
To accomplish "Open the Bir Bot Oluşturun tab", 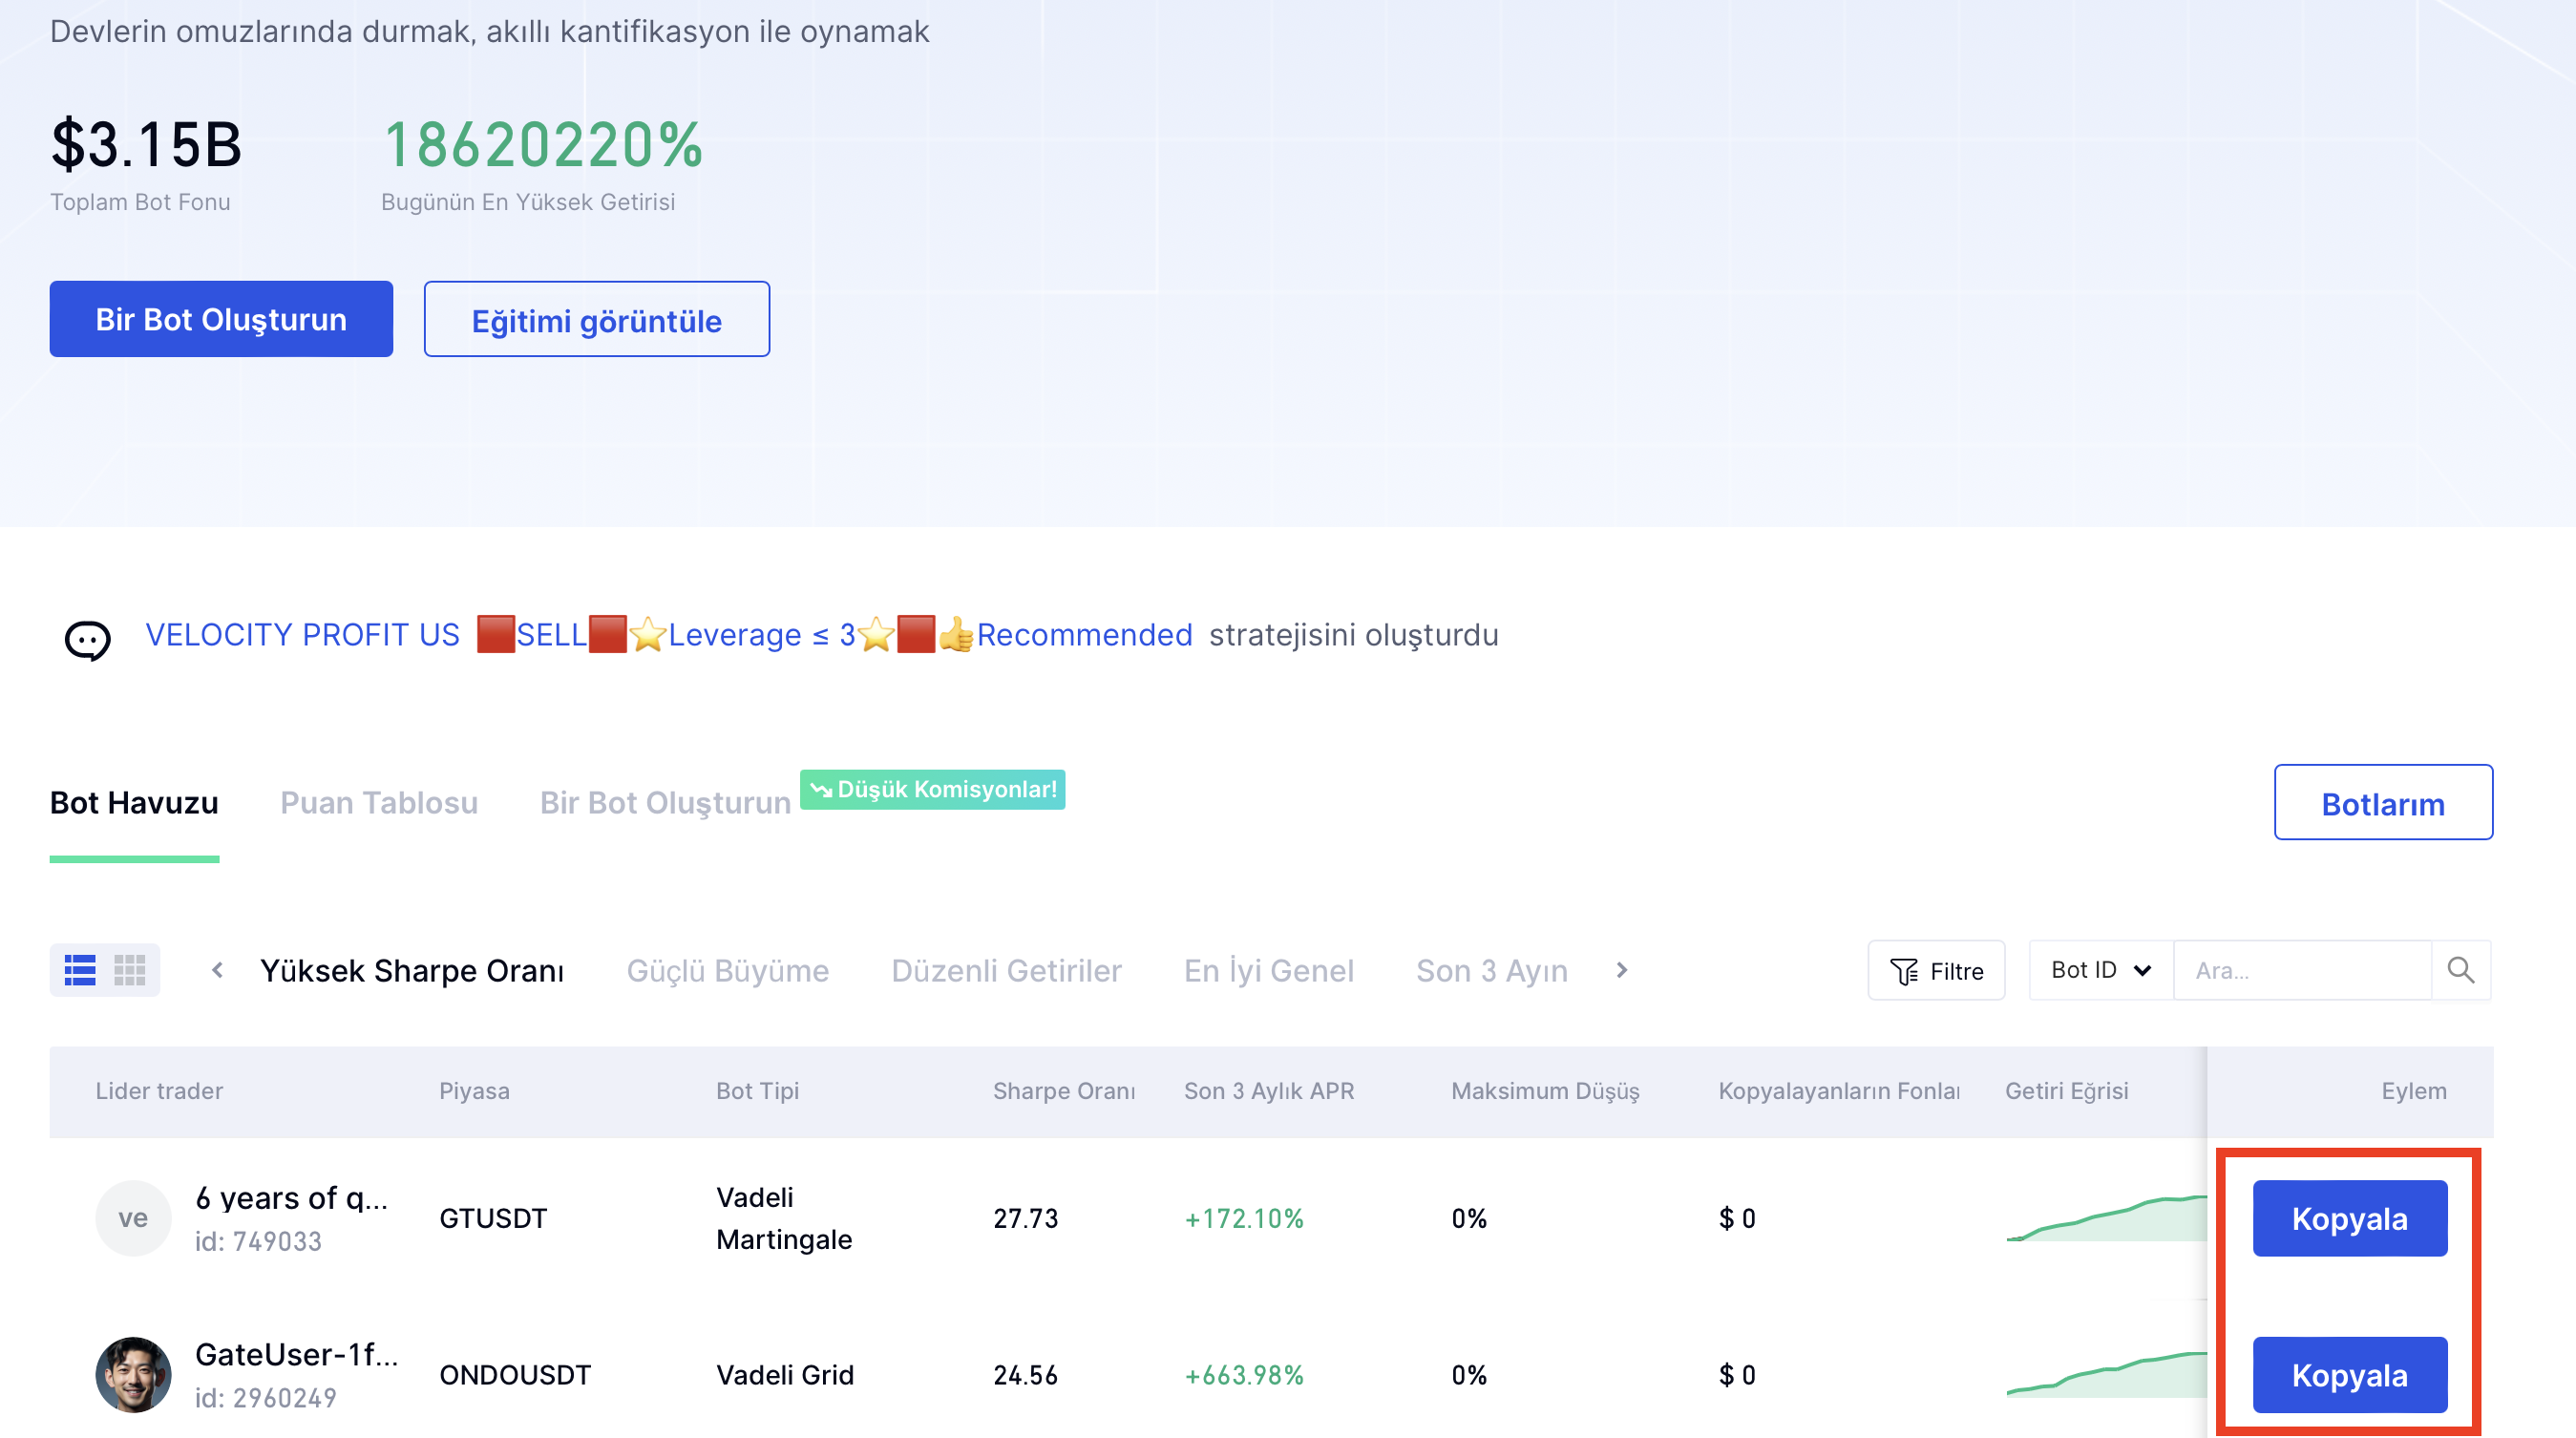I will [x=665, y=803].
